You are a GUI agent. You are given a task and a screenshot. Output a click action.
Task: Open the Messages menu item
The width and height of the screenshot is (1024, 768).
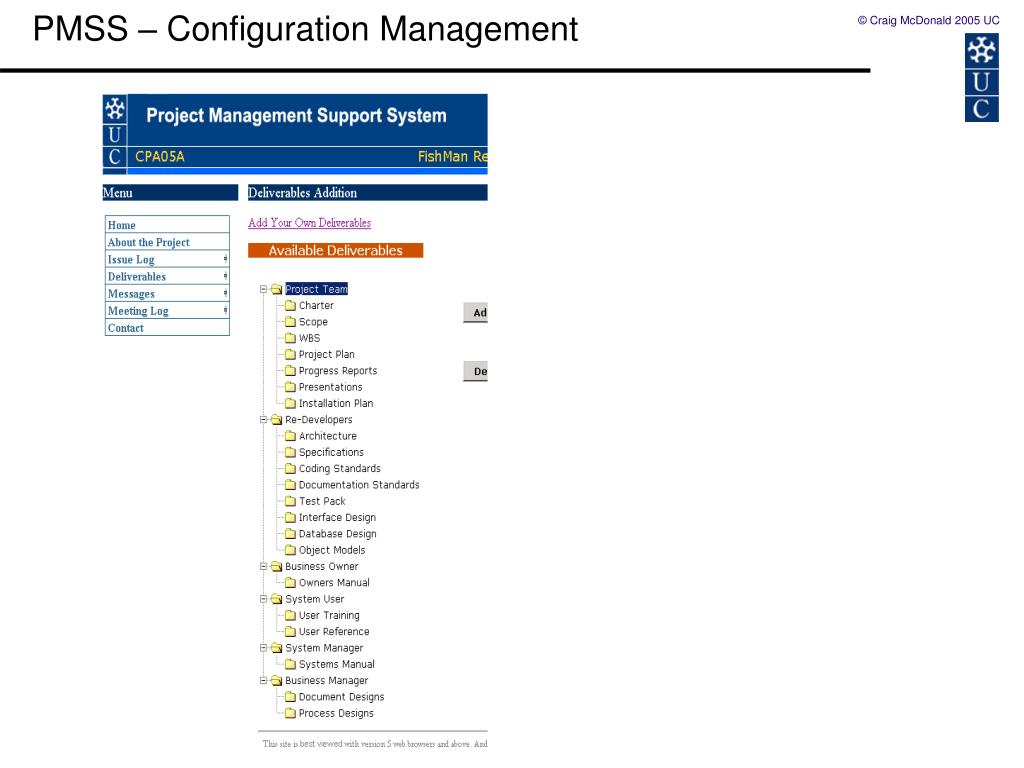[x=167, y=294]
